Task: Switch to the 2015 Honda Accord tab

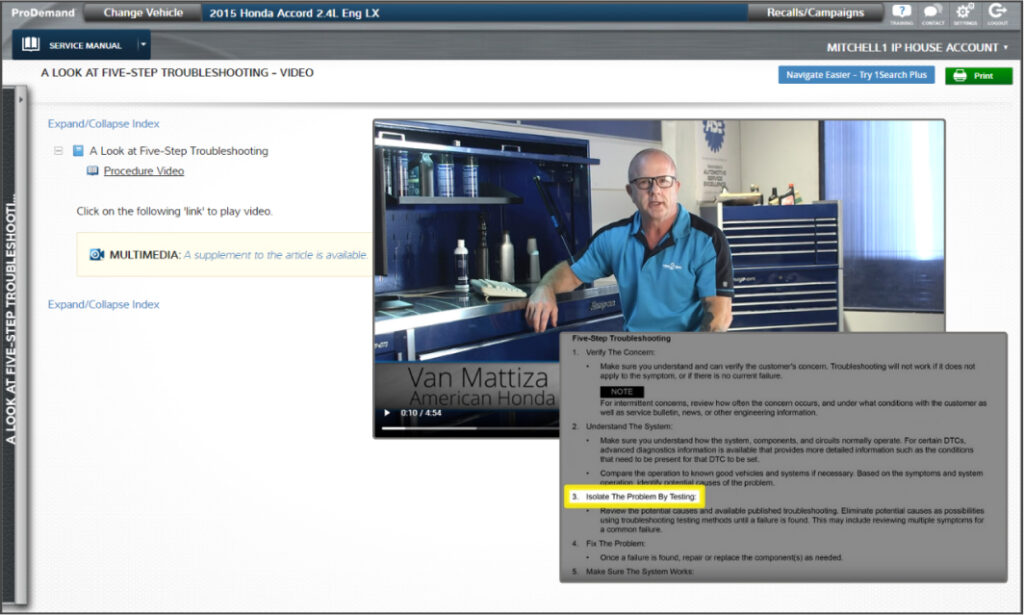Action: pyautogui.click(x=300, y=13)
